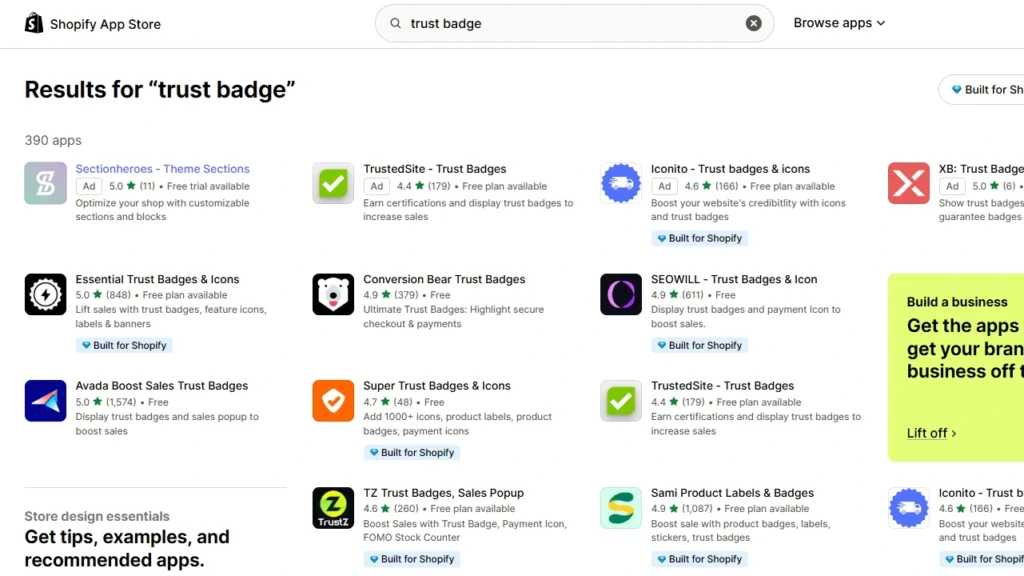This screenshot has height=576, width=1024.
Task: Click the TrustedSite green checkmark app icon
Action: coord(333,184)
